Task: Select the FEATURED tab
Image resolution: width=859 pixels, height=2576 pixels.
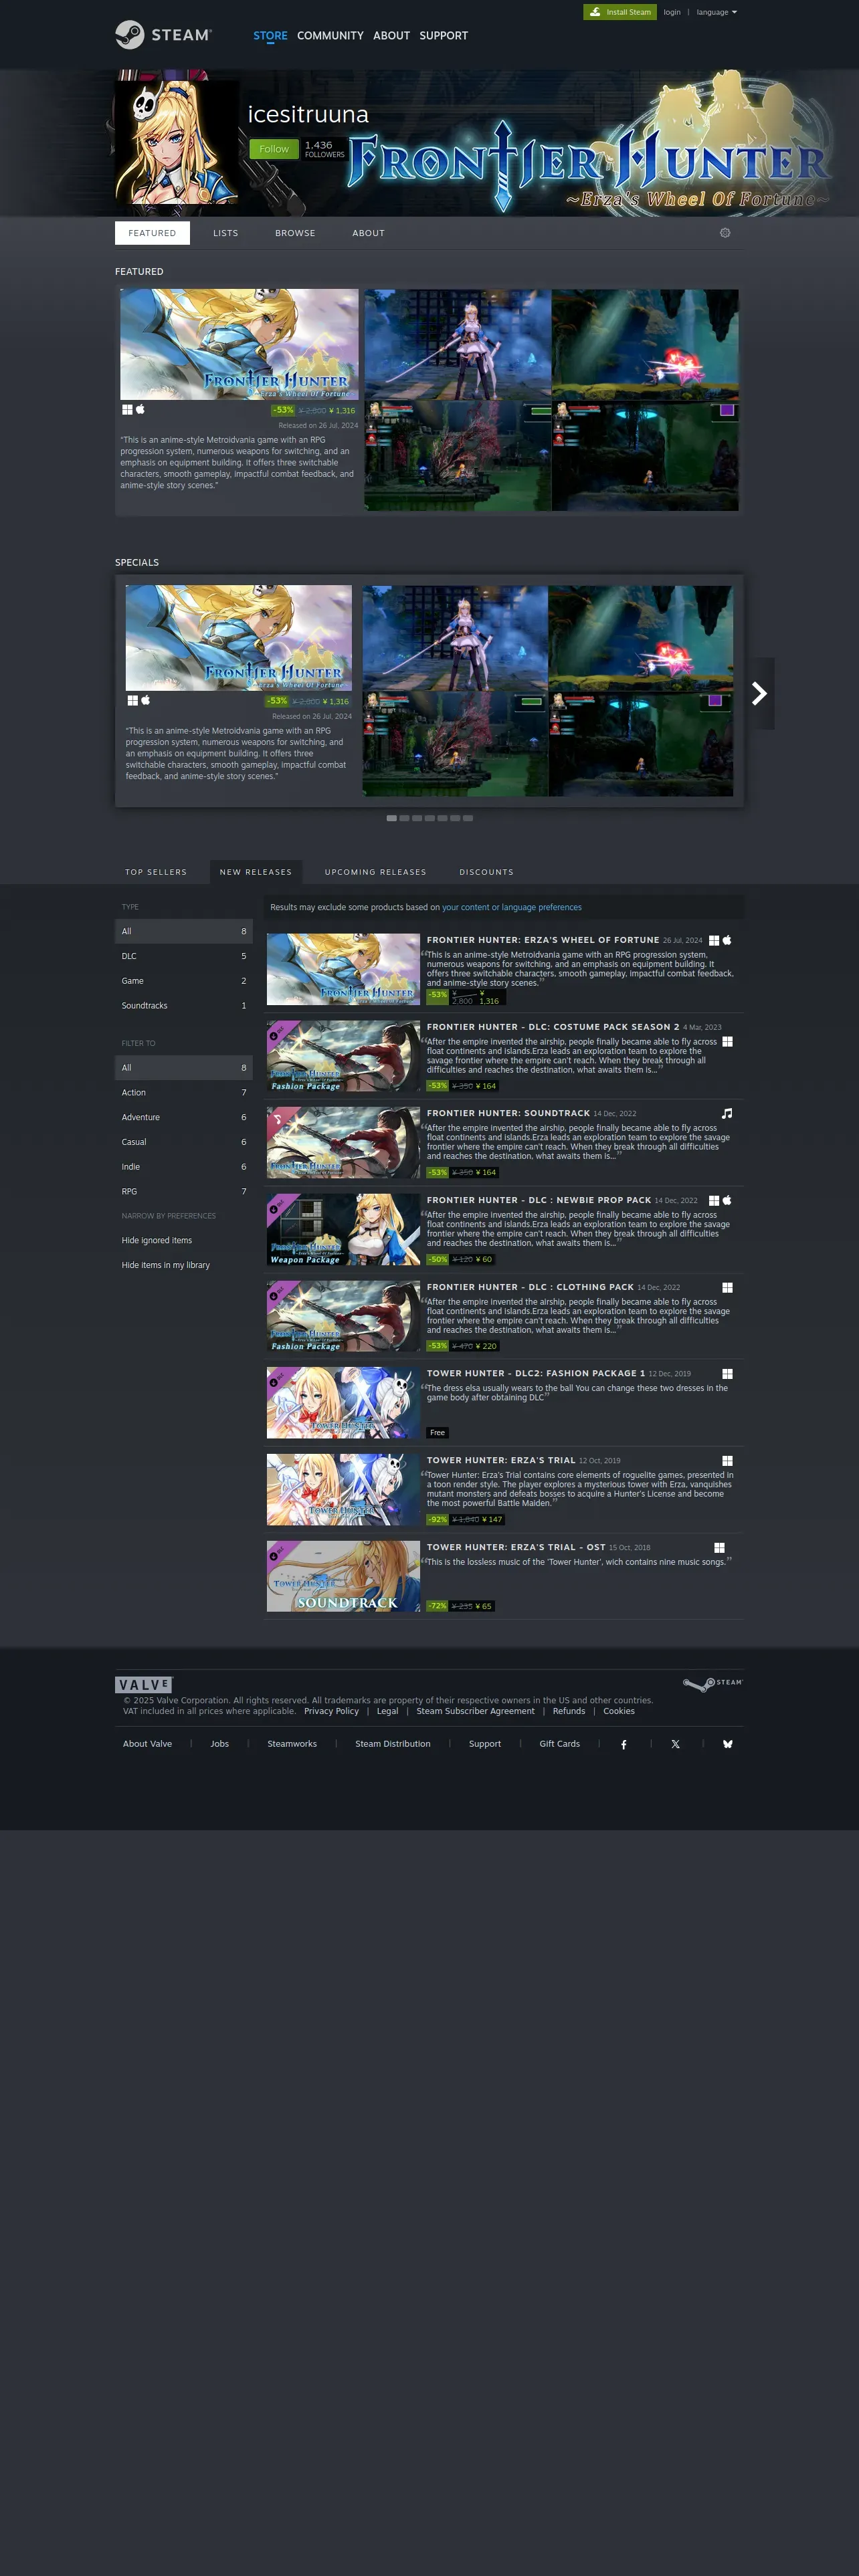Action: point(152,233)
